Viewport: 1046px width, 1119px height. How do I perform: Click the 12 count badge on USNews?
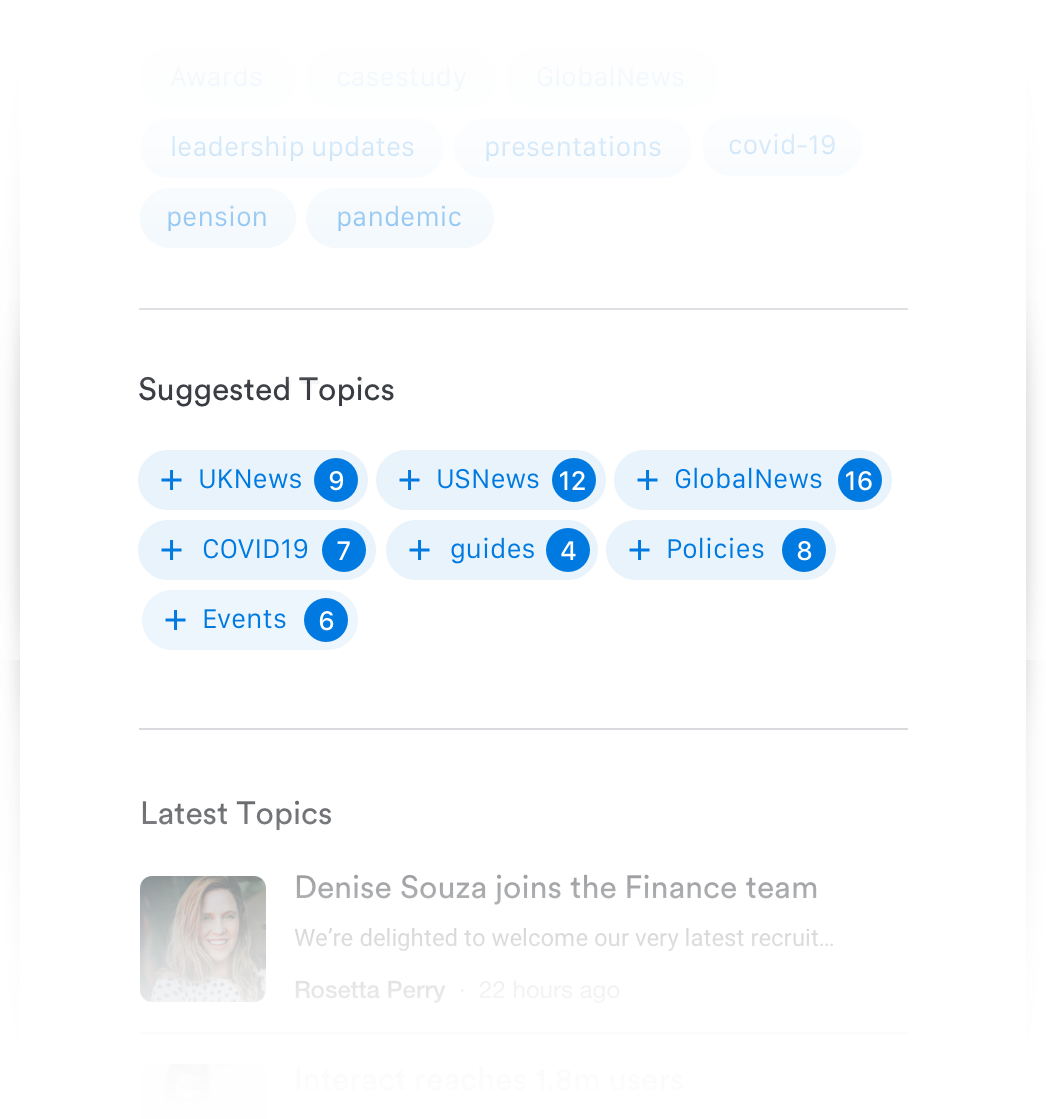click(x=573, y=480)
